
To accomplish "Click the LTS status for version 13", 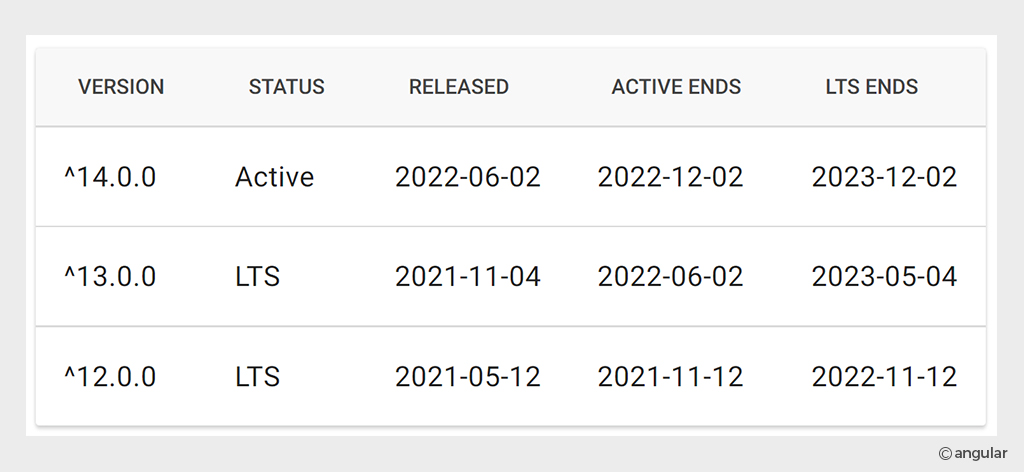I will (257, 277).
